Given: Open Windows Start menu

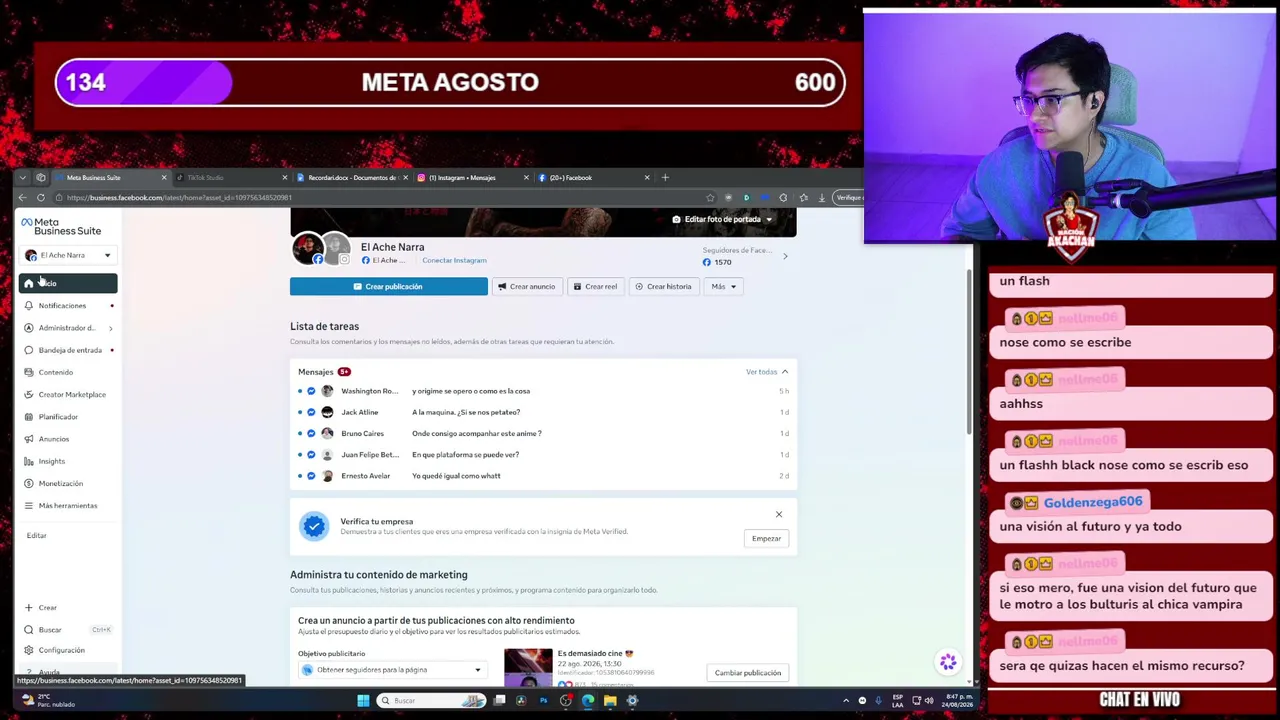Looking at the screenshot, I should click(363, 700).
